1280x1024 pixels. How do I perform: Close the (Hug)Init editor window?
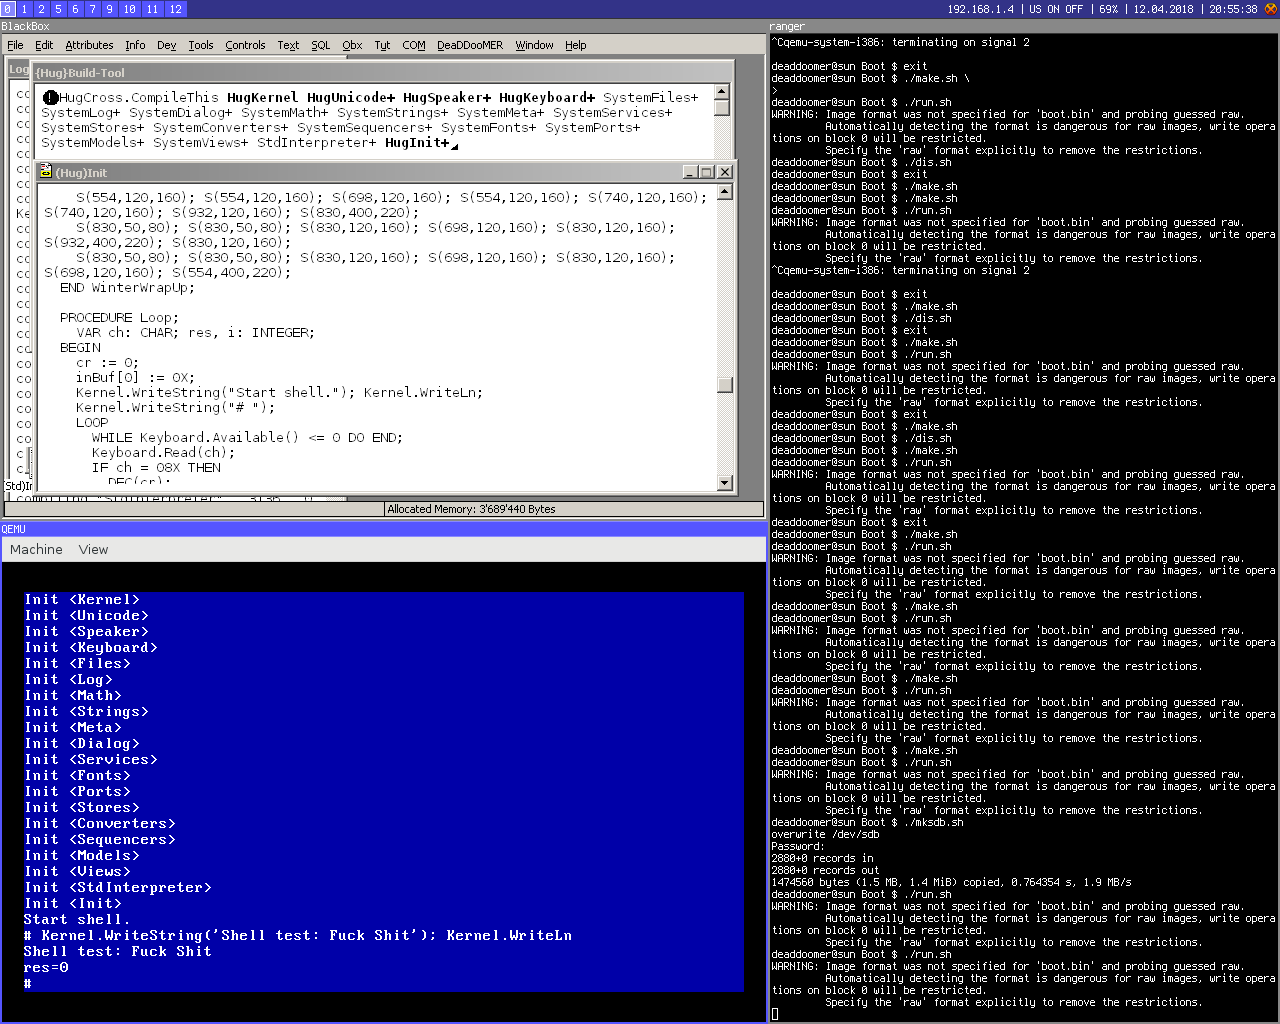pos(725,172)
